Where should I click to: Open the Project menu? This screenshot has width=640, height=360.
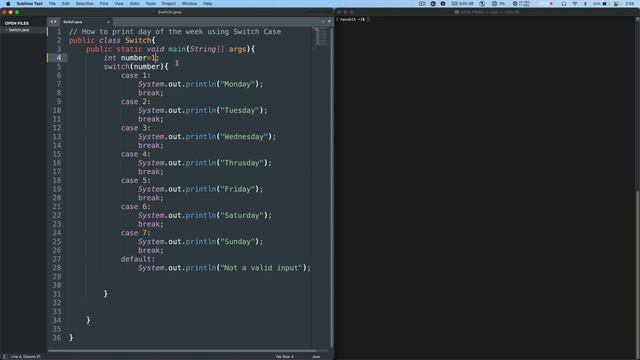[169, 4]
